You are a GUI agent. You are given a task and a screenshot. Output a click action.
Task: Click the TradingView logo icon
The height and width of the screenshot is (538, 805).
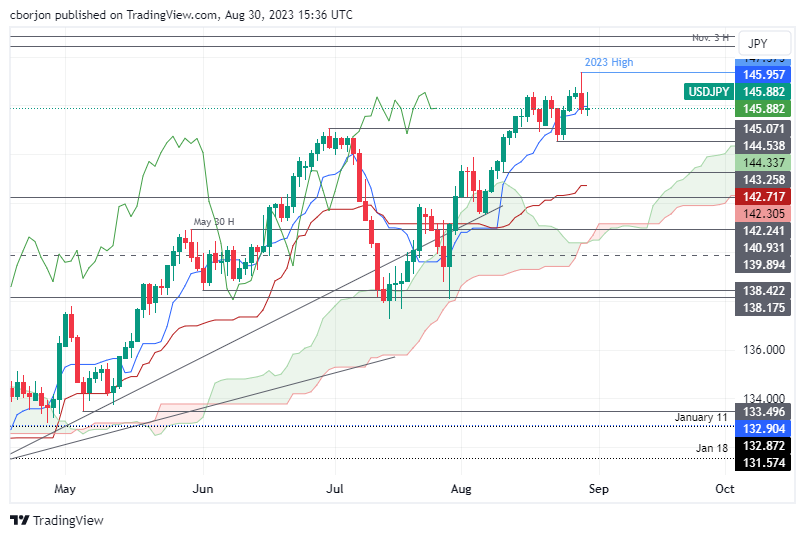tap(19, 520)
